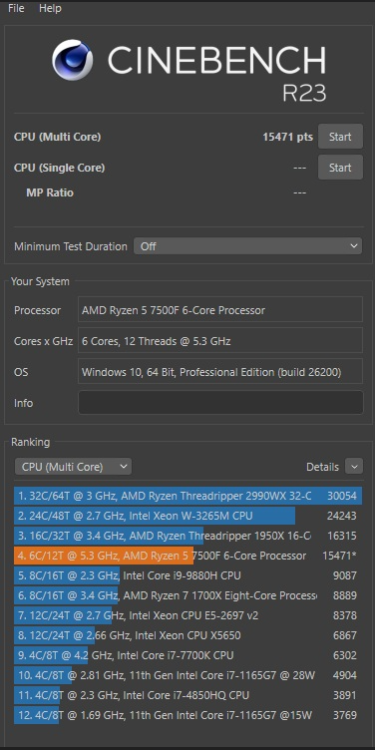
Task: Start the CPU Multi Core test
Action: tap(340, 137)
